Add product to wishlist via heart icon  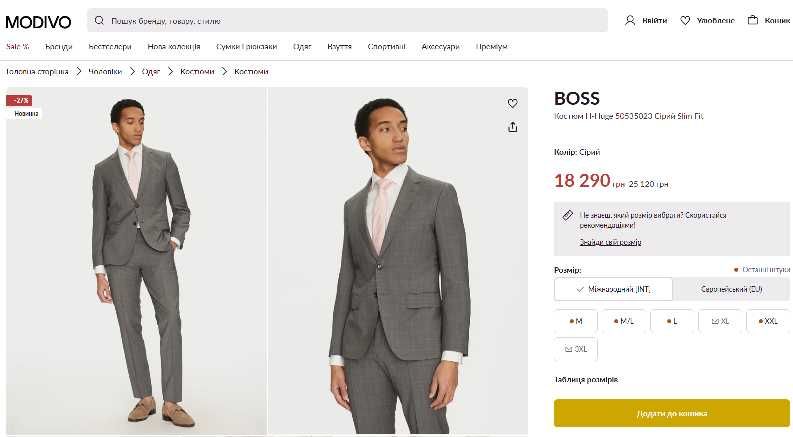pyautogui.click(x=513, y=103)
